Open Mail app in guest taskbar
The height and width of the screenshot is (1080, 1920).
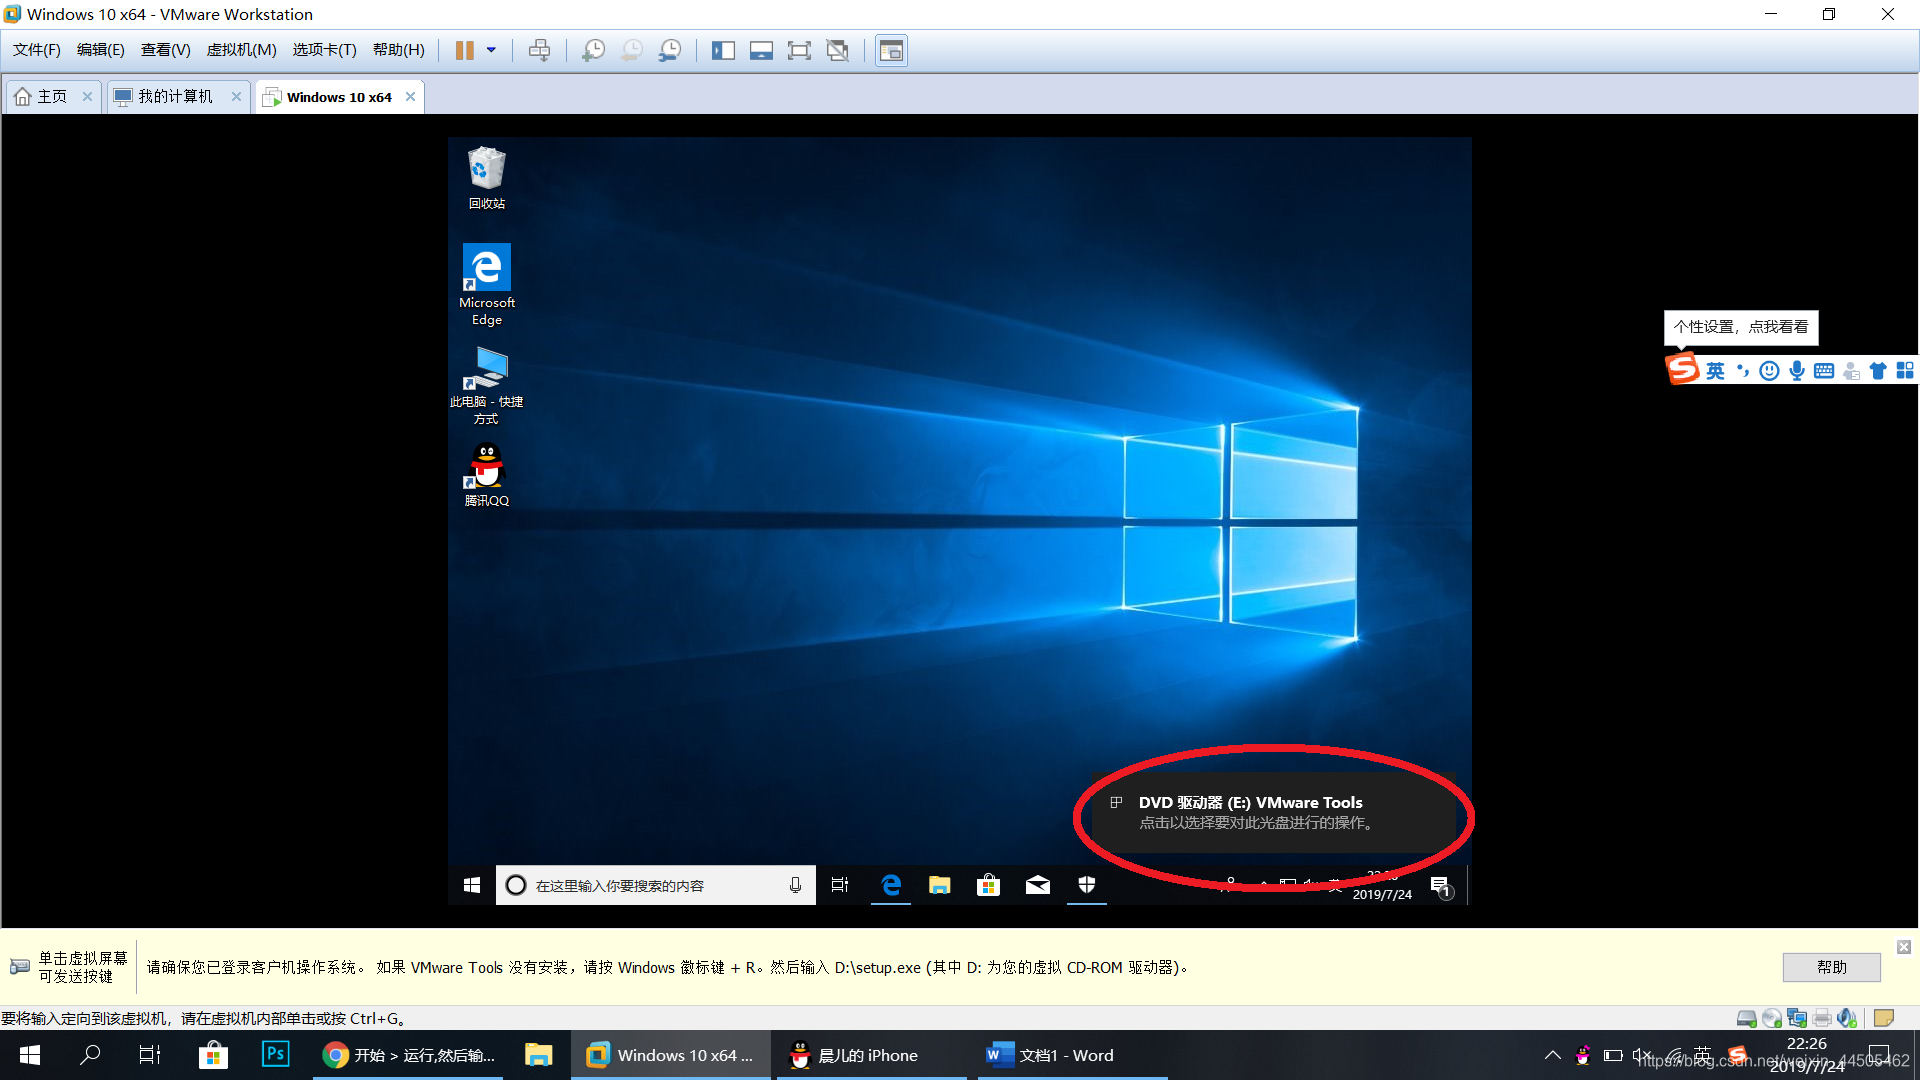[1037, 885]
